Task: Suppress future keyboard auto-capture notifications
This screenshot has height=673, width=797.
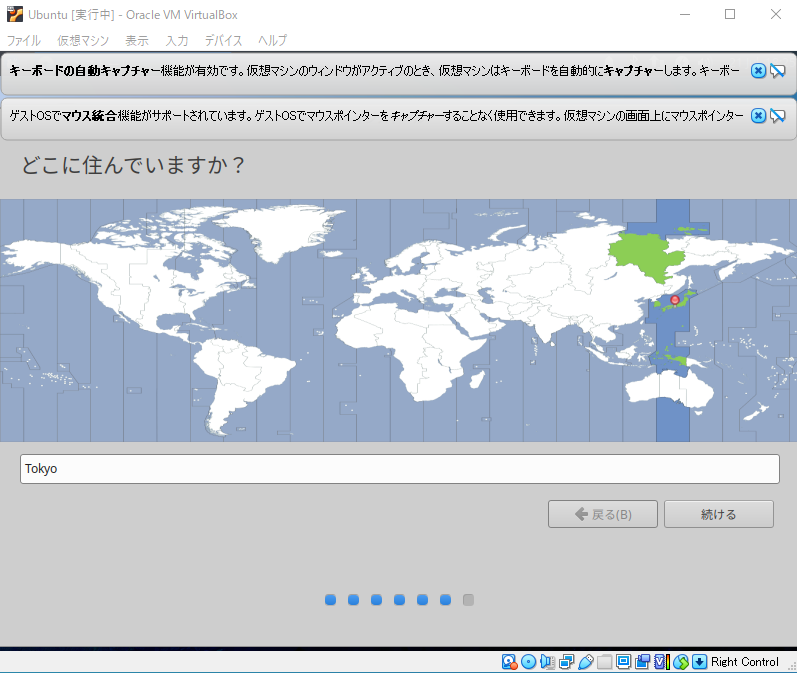Action: pyautogui.click(x=777, y=71)
